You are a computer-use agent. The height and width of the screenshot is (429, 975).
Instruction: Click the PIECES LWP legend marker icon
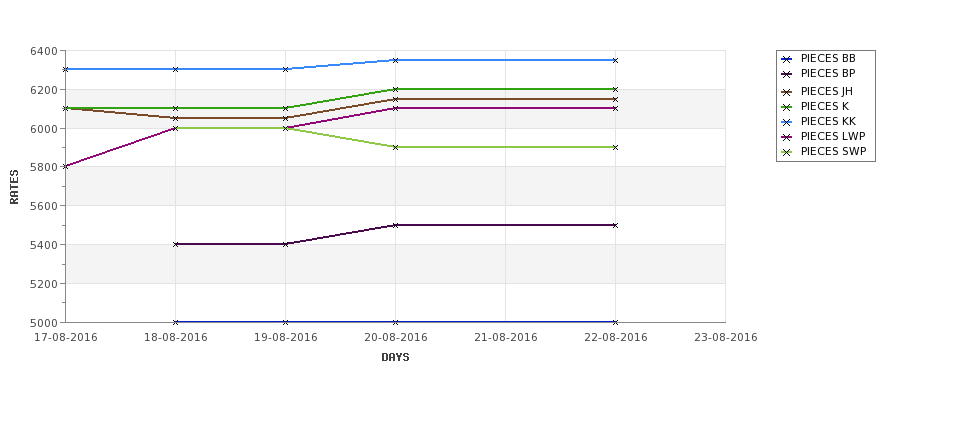tap(787, 137)
